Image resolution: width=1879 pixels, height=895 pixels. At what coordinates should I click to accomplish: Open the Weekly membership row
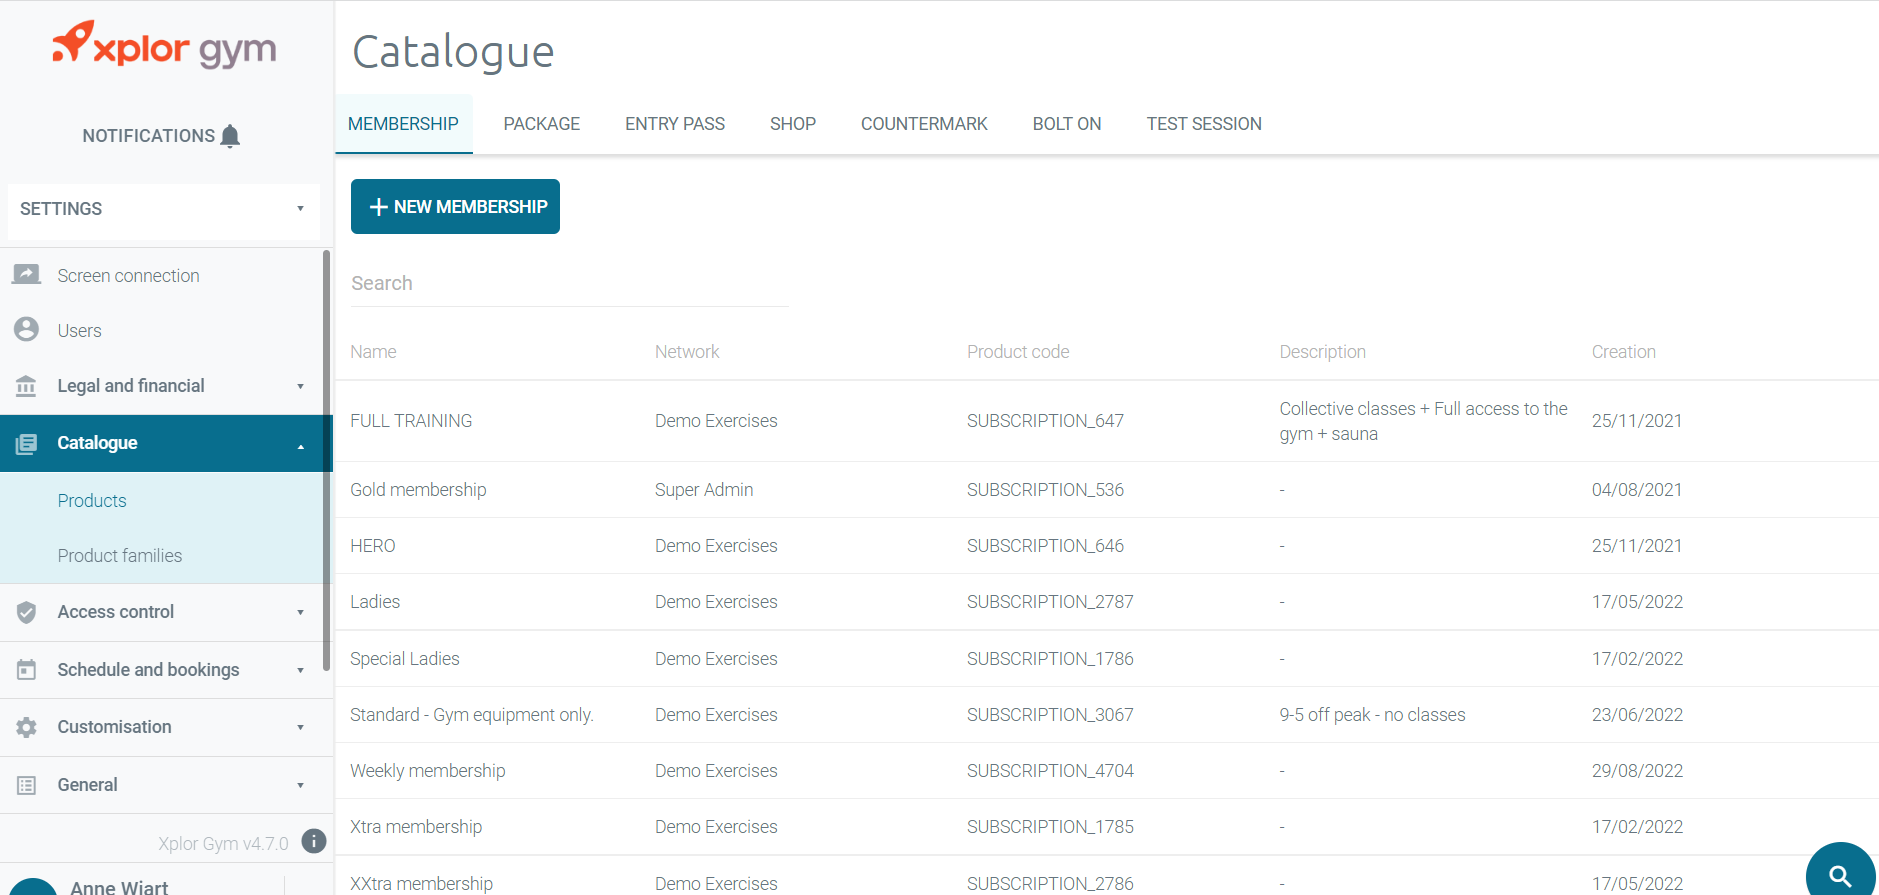1107,771
